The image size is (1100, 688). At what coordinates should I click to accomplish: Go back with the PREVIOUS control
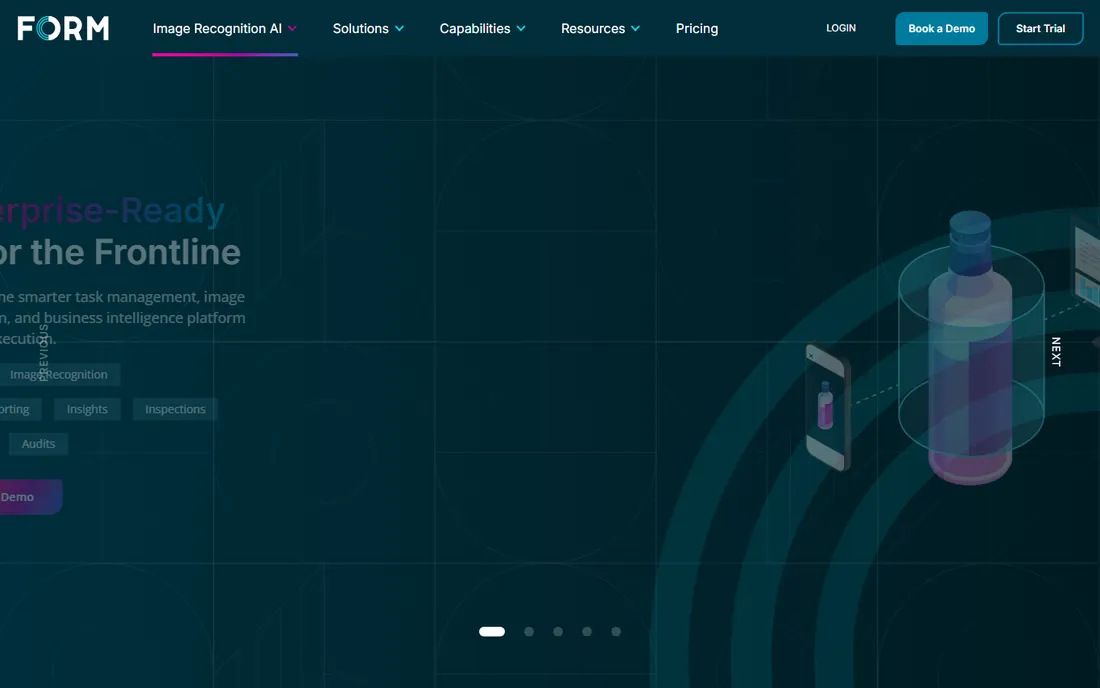click(43, 353)
